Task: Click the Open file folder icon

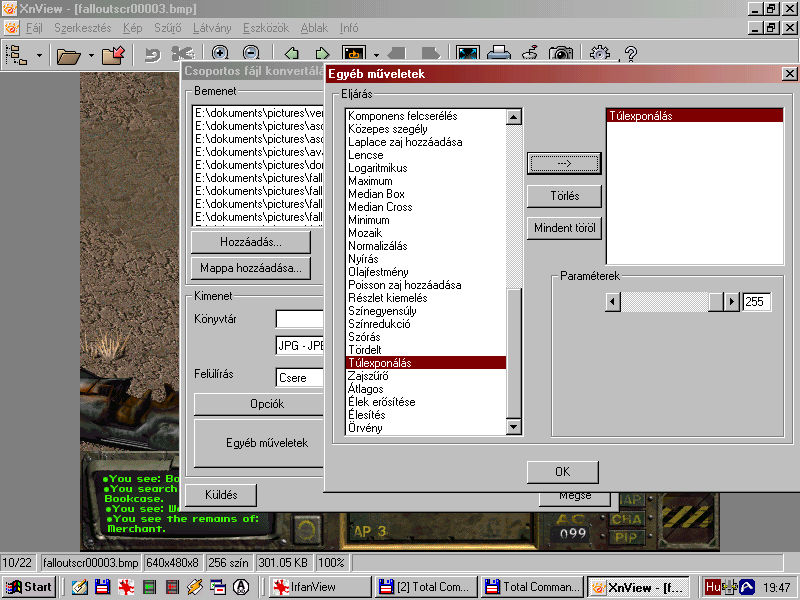Action: [x=68, y=55]
